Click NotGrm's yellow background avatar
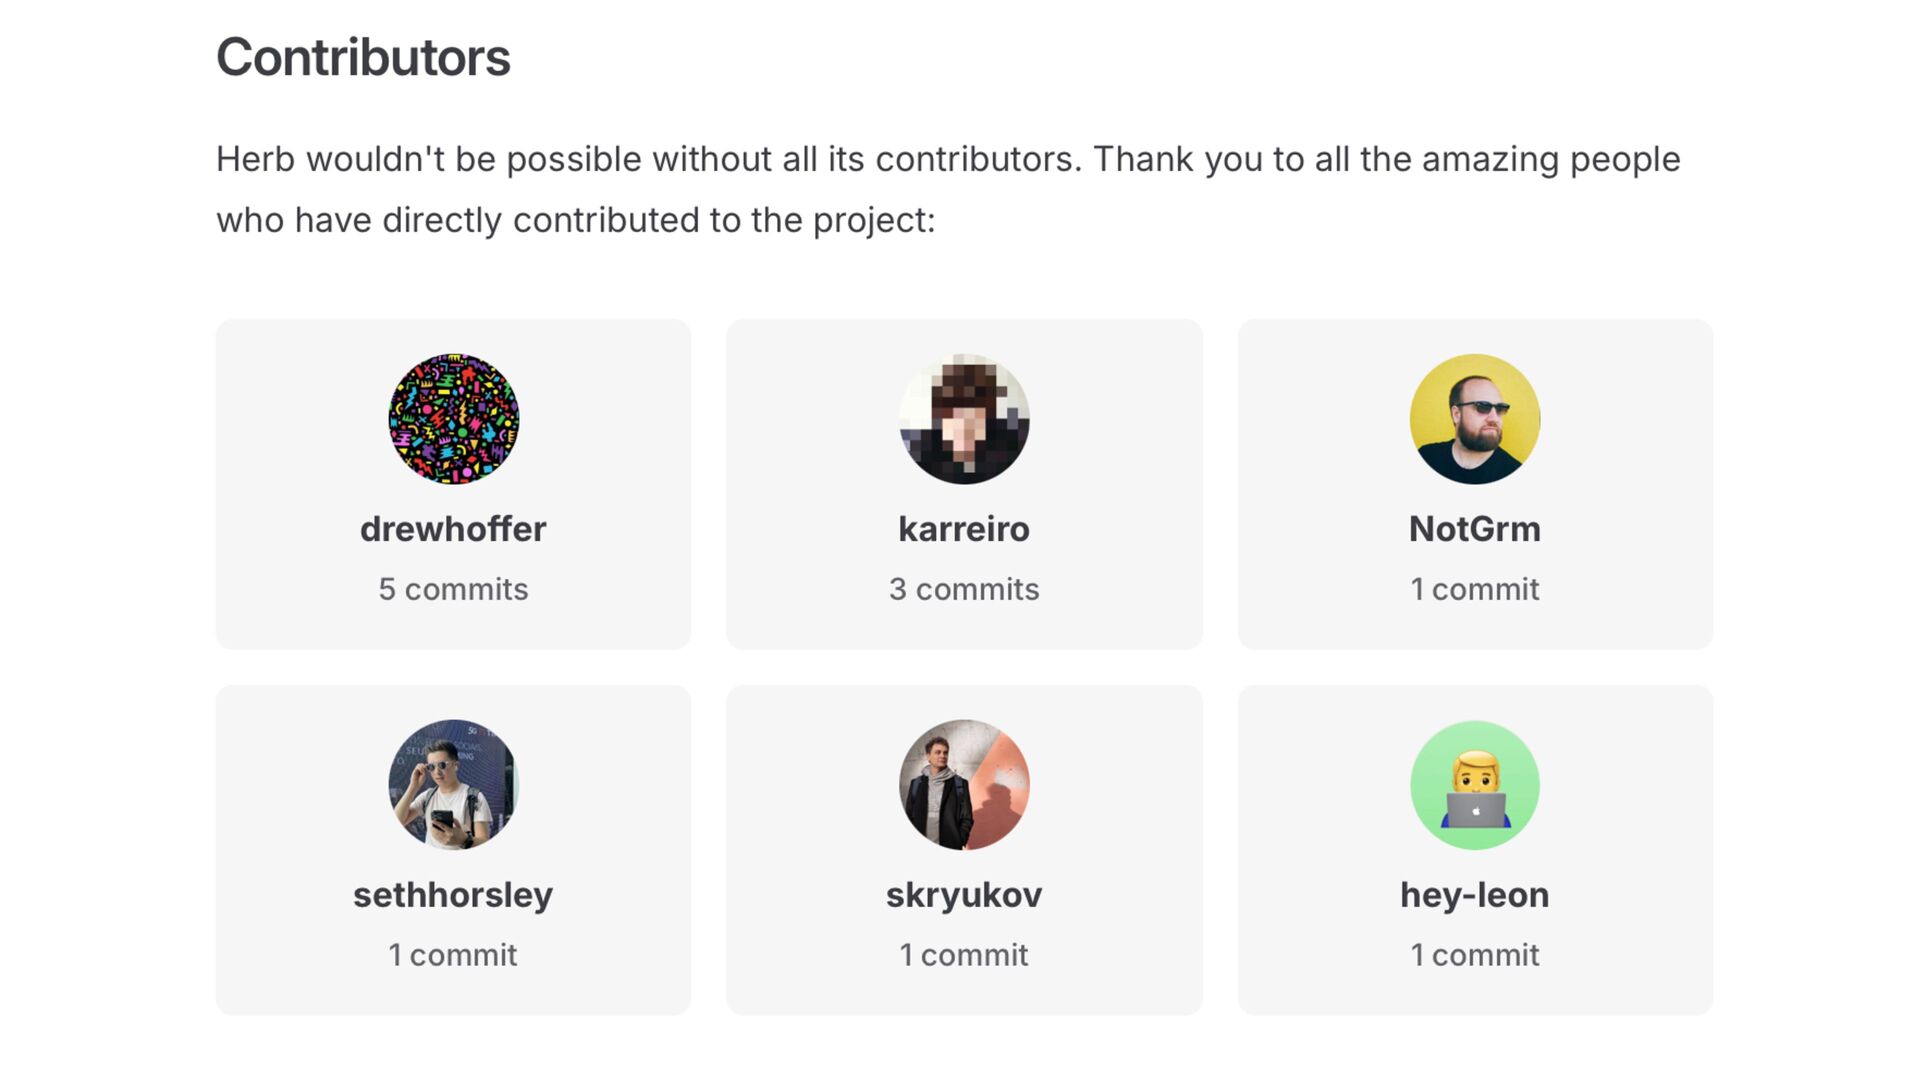The image size is (1920, 1080). point(1475,419)
